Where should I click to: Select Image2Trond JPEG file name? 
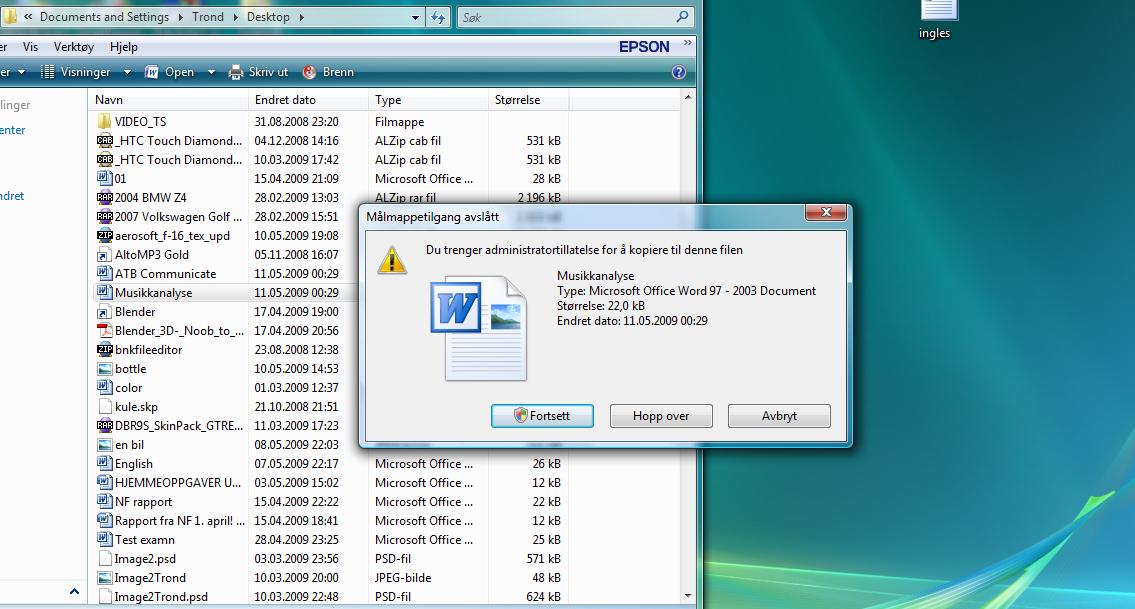point(150,578)
